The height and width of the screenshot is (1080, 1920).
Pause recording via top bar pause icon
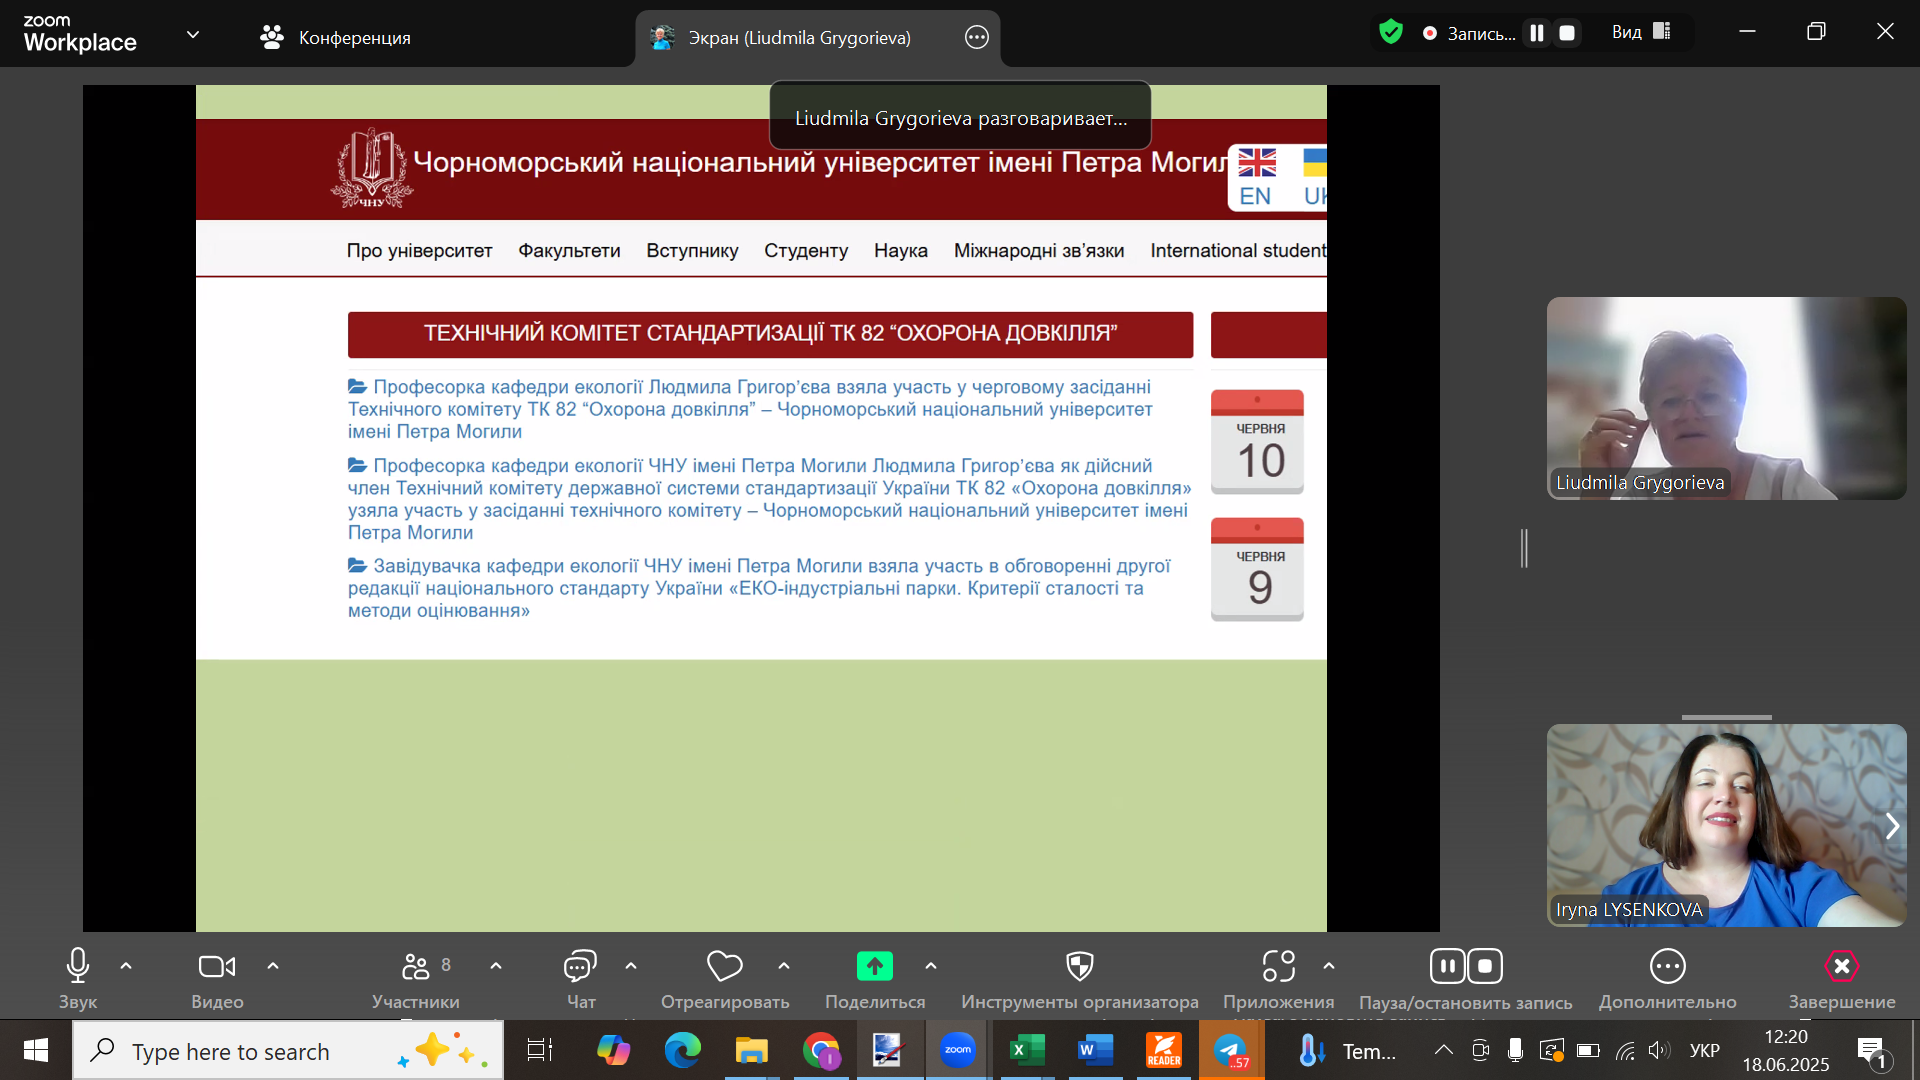pos(1537,33)
